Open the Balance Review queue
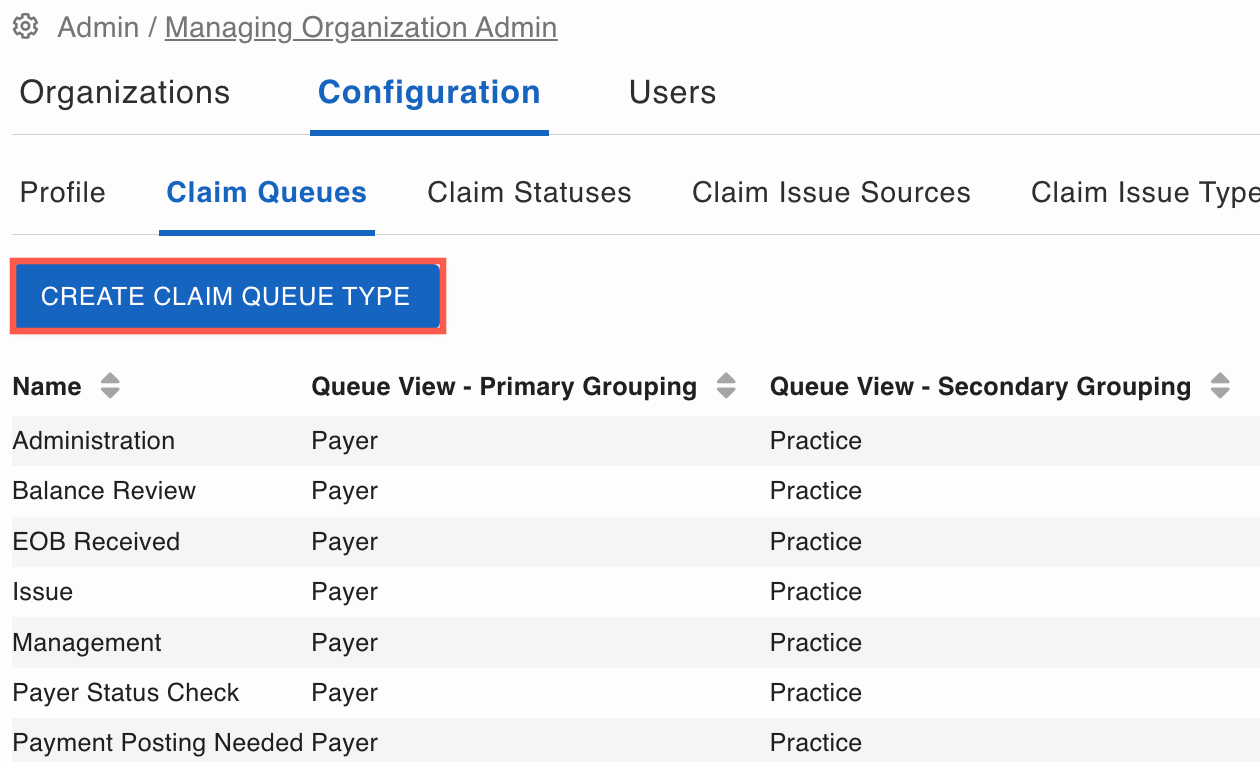 [x=104, y=491]
